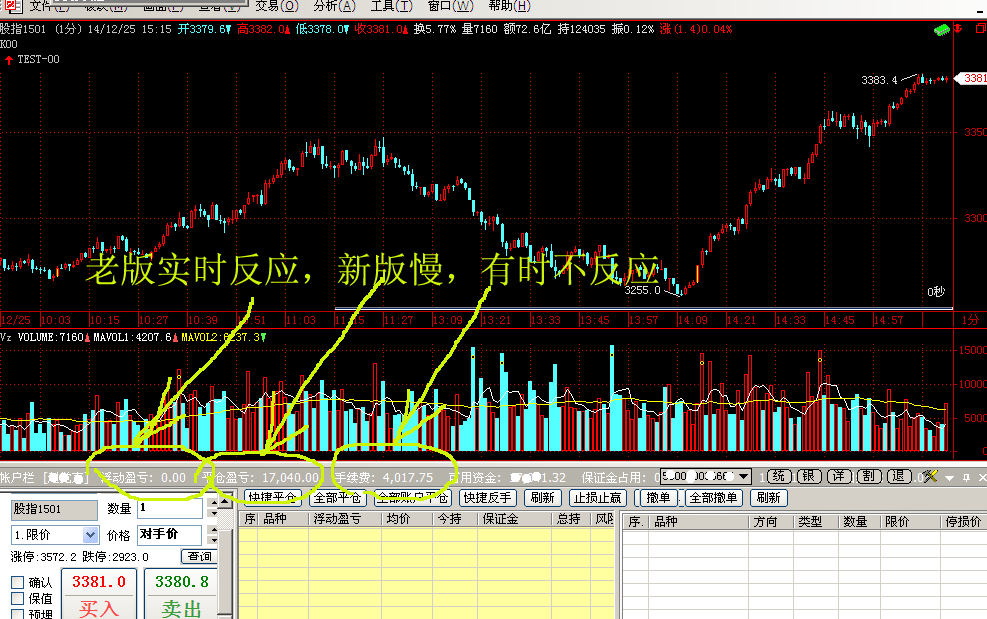The height and width of the screenshot is (619, 987).
Task: Open the 分析(A) menu
Action: pos(333,6)
